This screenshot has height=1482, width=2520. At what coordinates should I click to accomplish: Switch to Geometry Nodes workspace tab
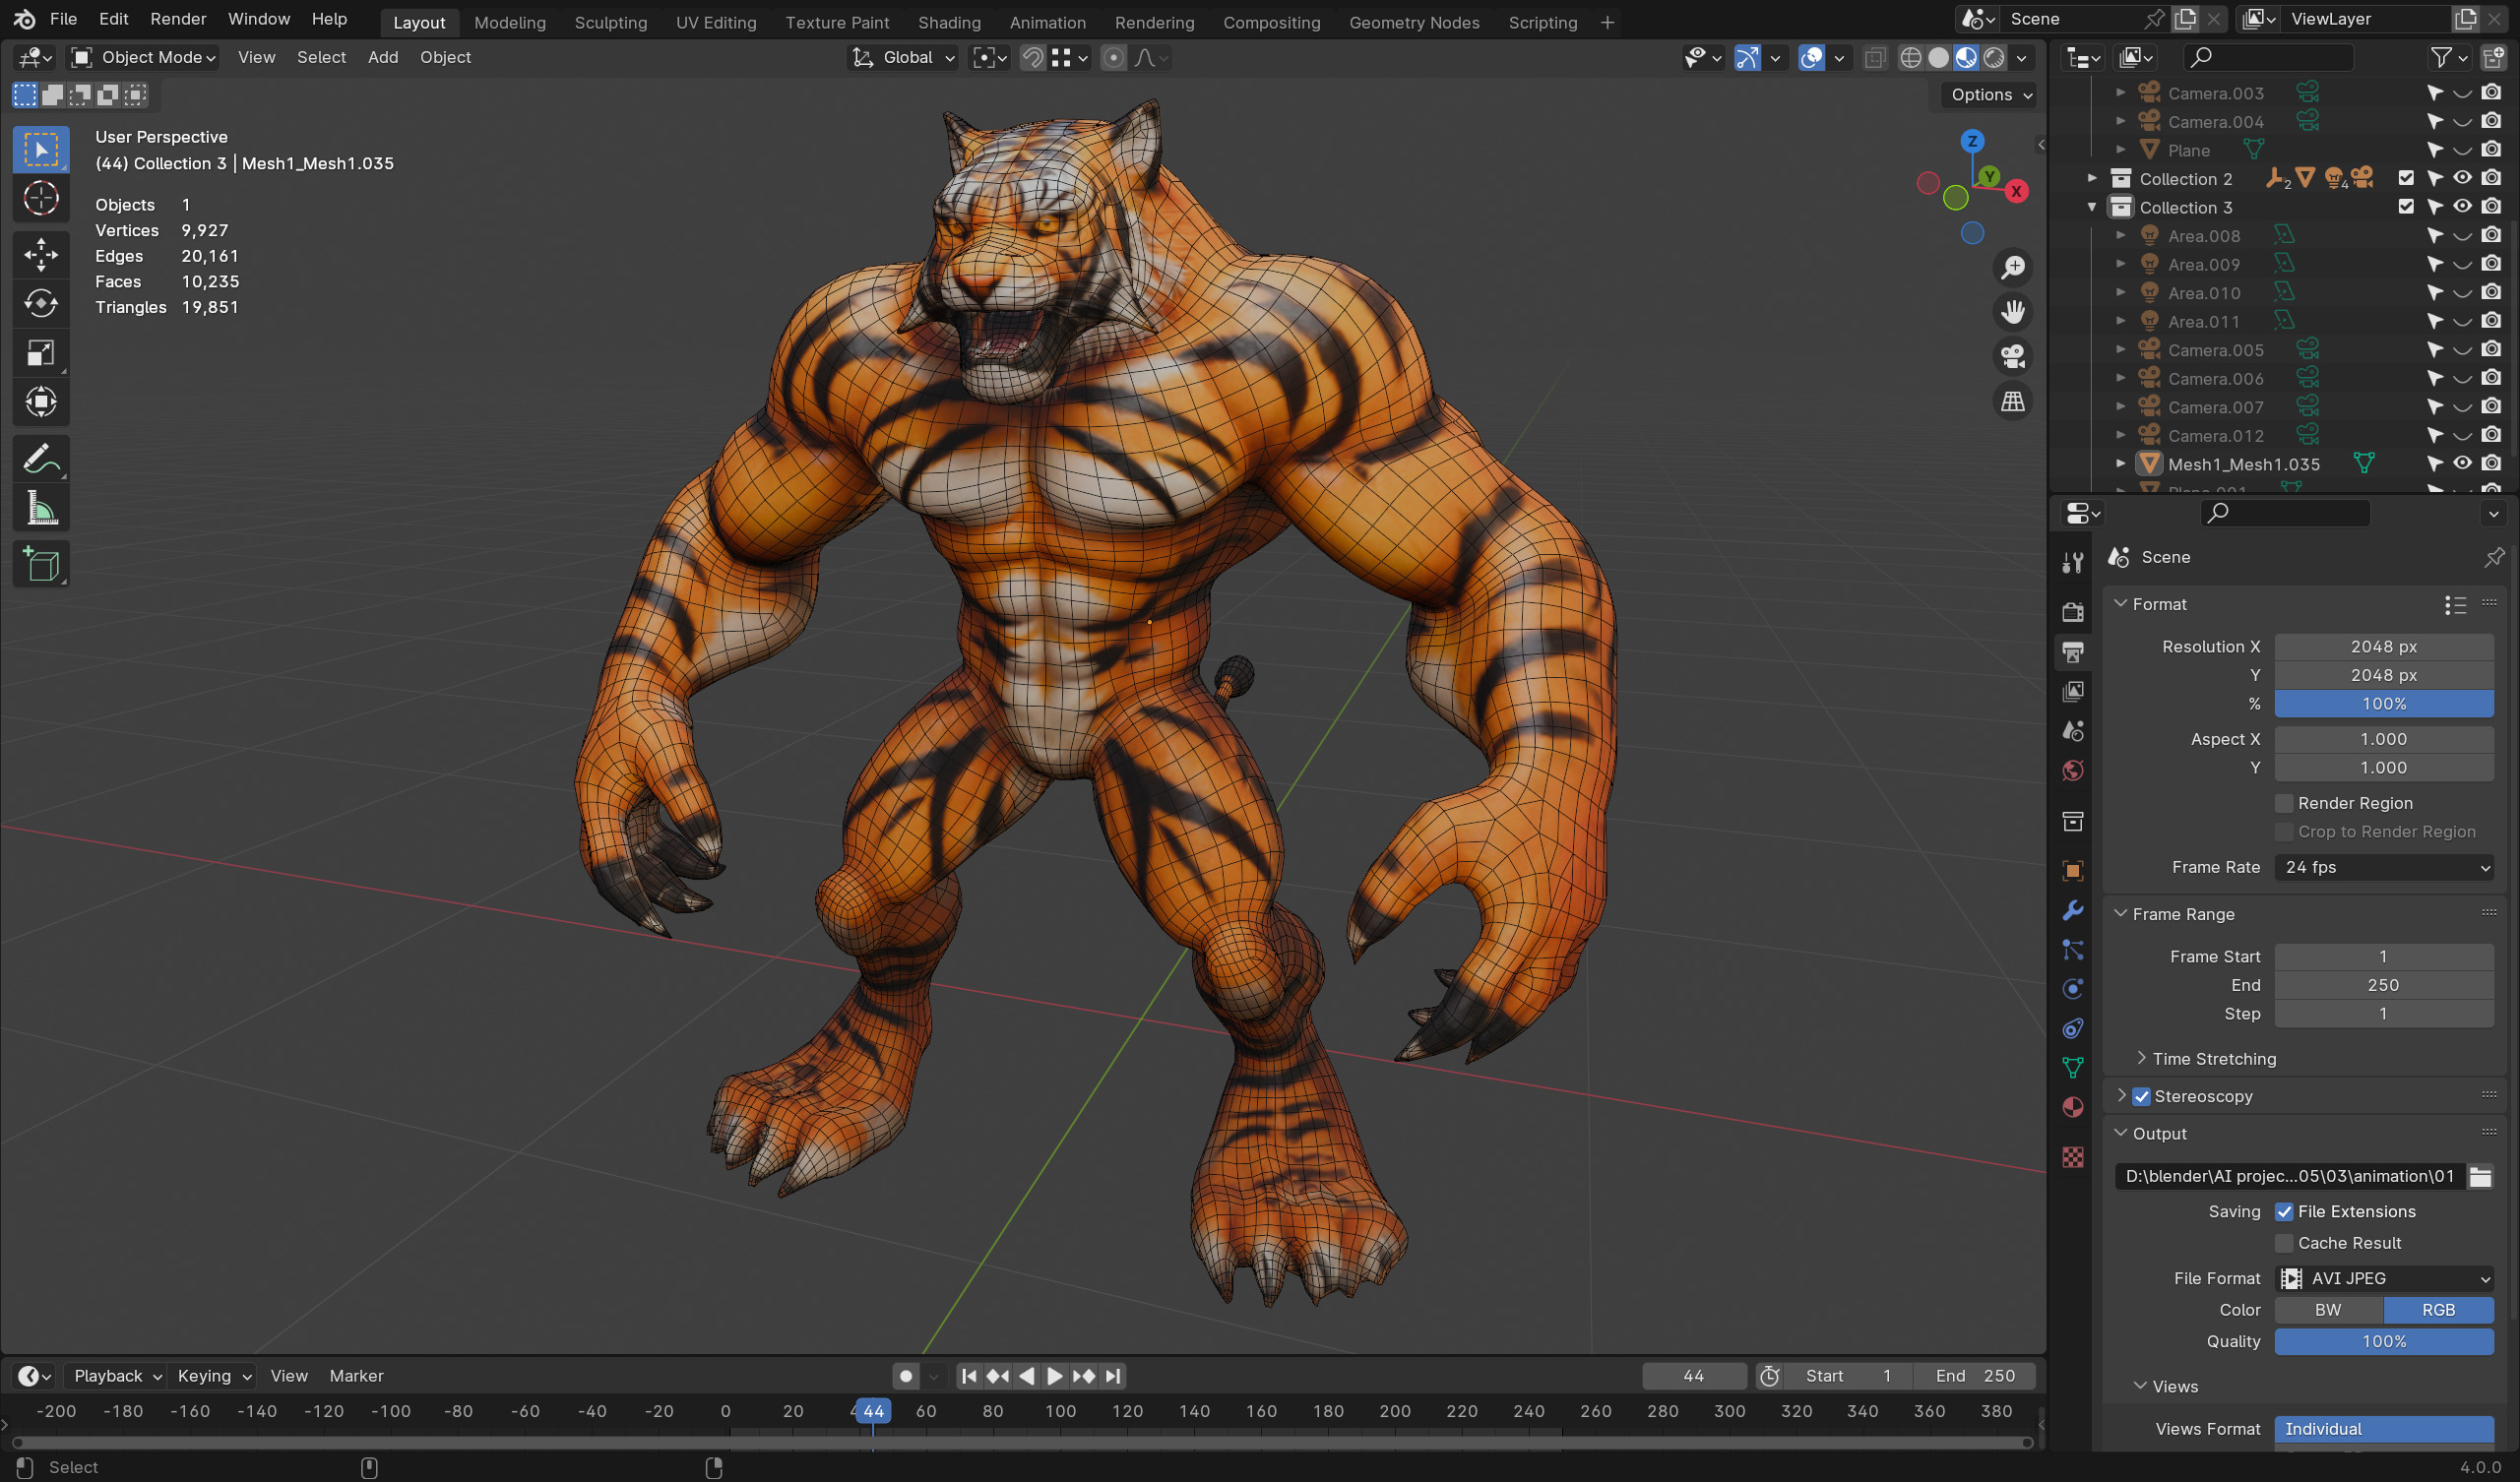1414,22
